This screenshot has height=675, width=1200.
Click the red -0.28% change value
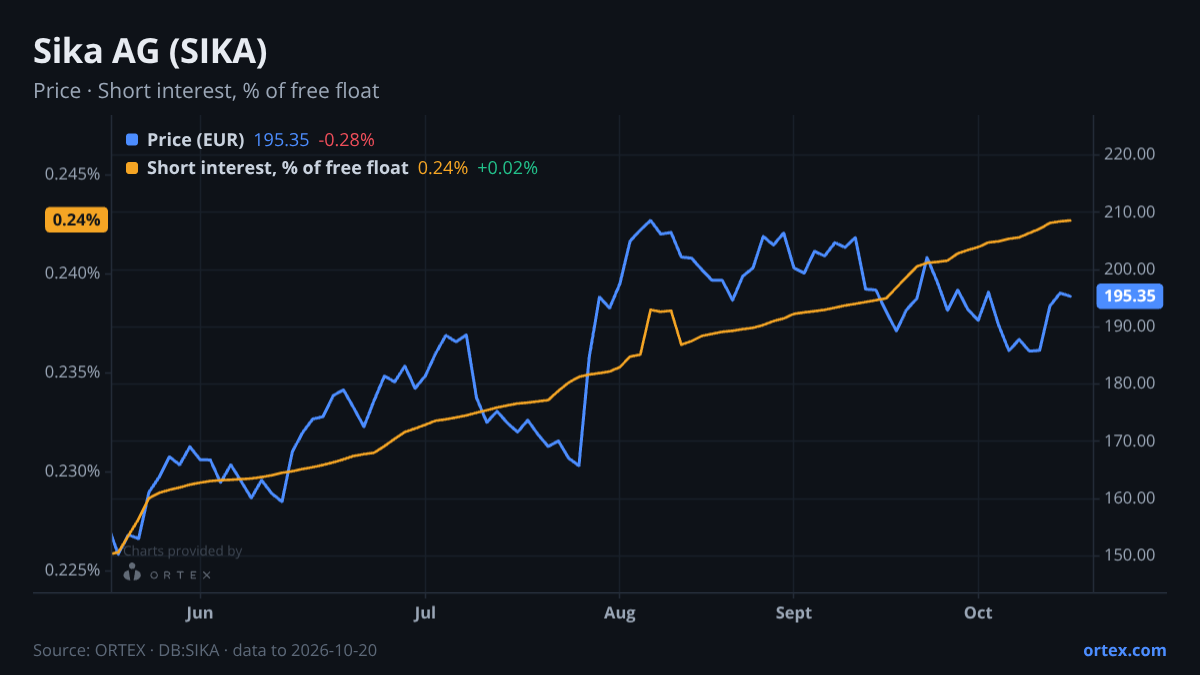click(x=346, y=140)
